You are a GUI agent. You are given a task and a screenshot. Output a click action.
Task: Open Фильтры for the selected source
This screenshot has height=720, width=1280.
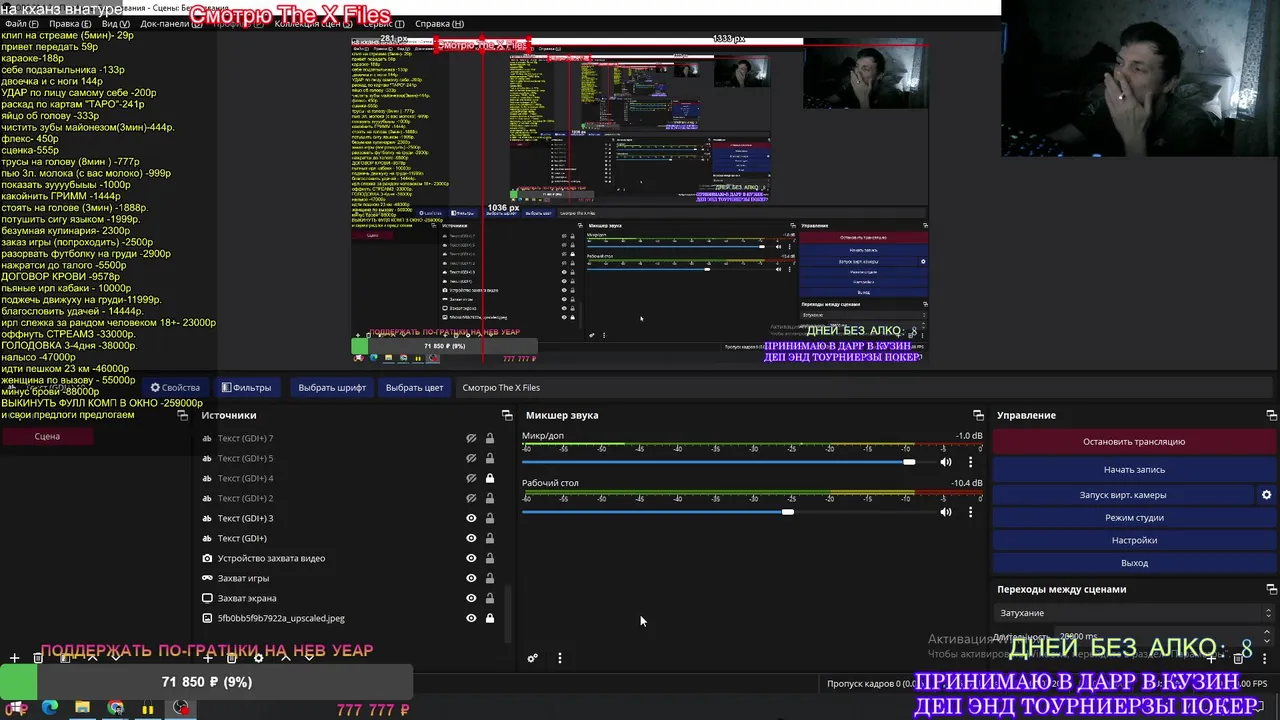pos(246,387)
